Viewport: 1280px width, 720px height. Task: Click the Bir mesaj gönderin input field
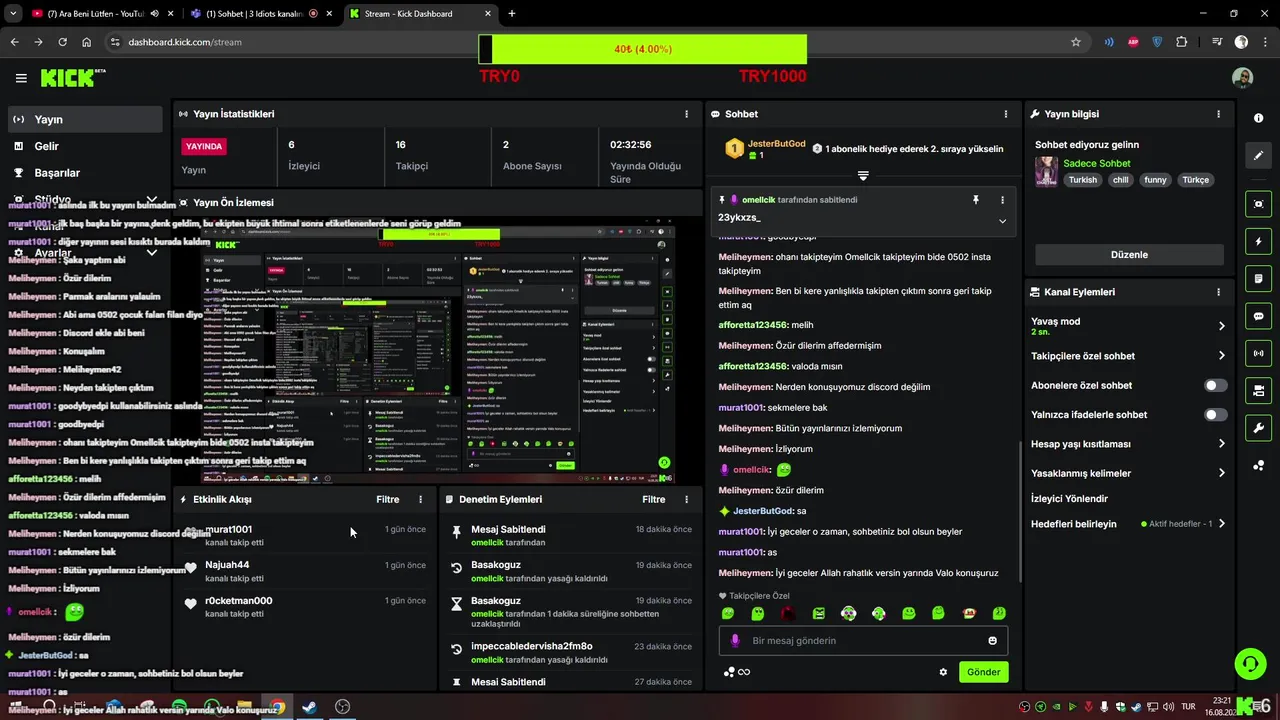coord(863,641)
